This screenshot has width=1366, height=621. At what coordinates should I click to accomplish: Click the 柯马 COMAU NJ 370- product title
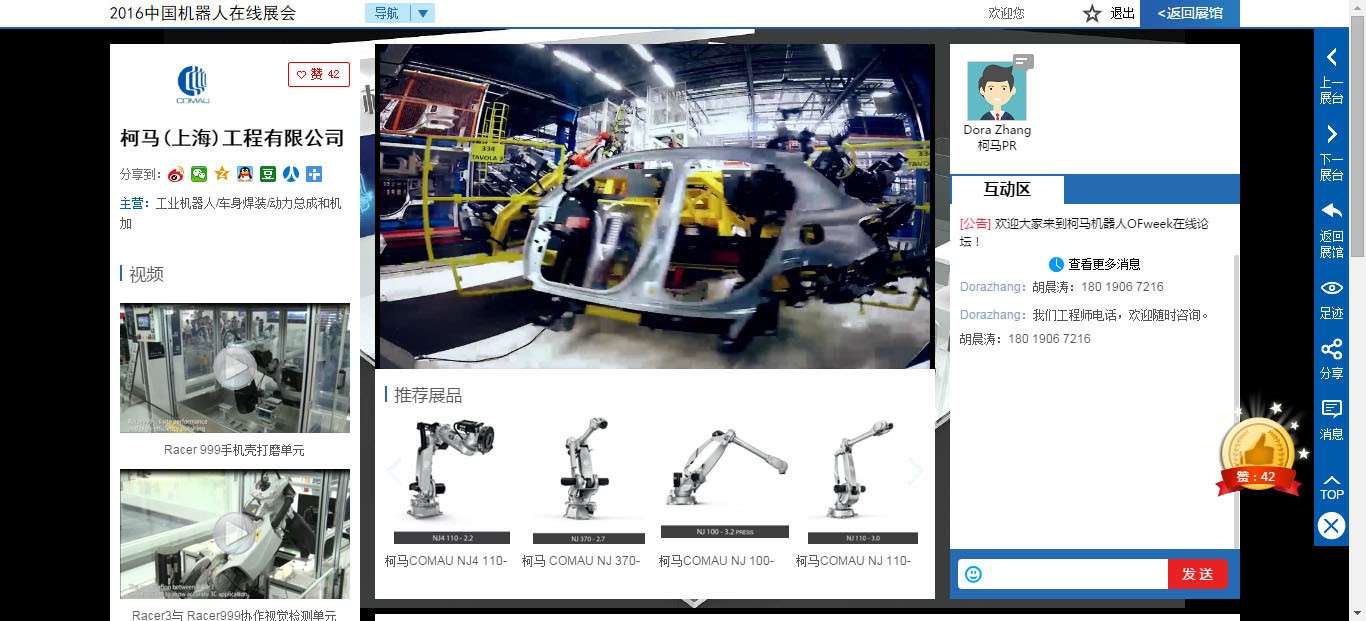581,561
